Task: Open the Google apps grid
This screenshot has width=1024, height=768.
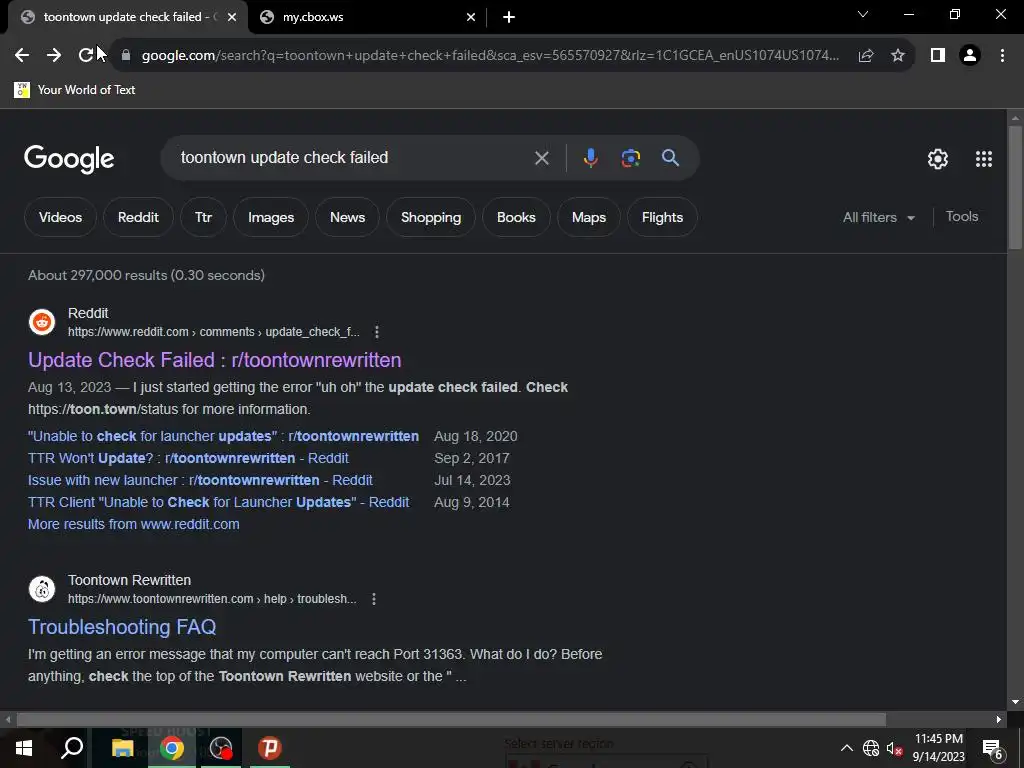Action: click(984, 159)
